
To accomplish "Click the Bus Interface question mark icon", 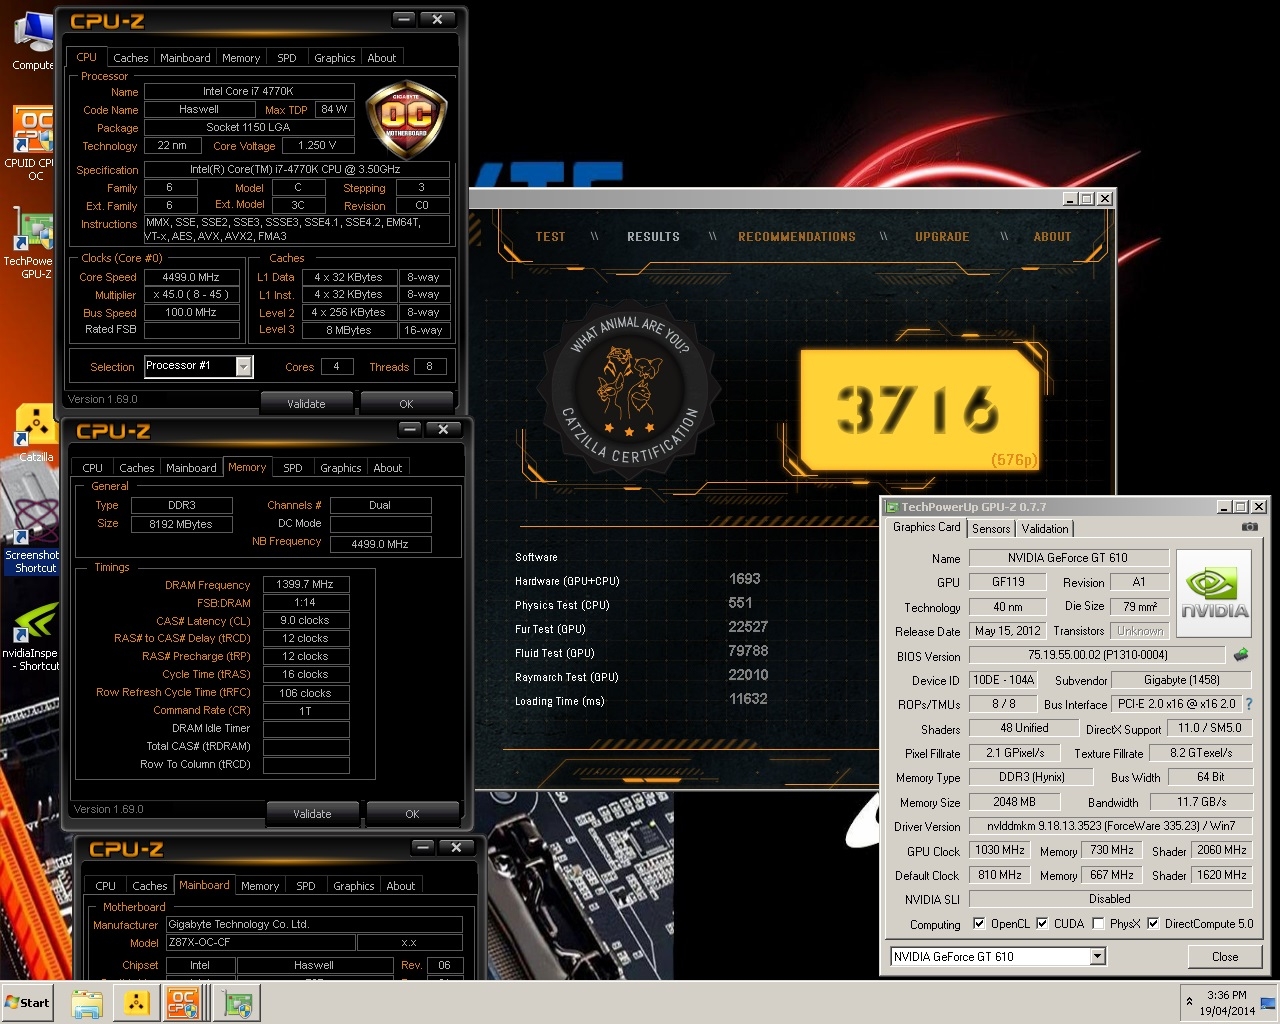I will click(x=1249, y=704).
